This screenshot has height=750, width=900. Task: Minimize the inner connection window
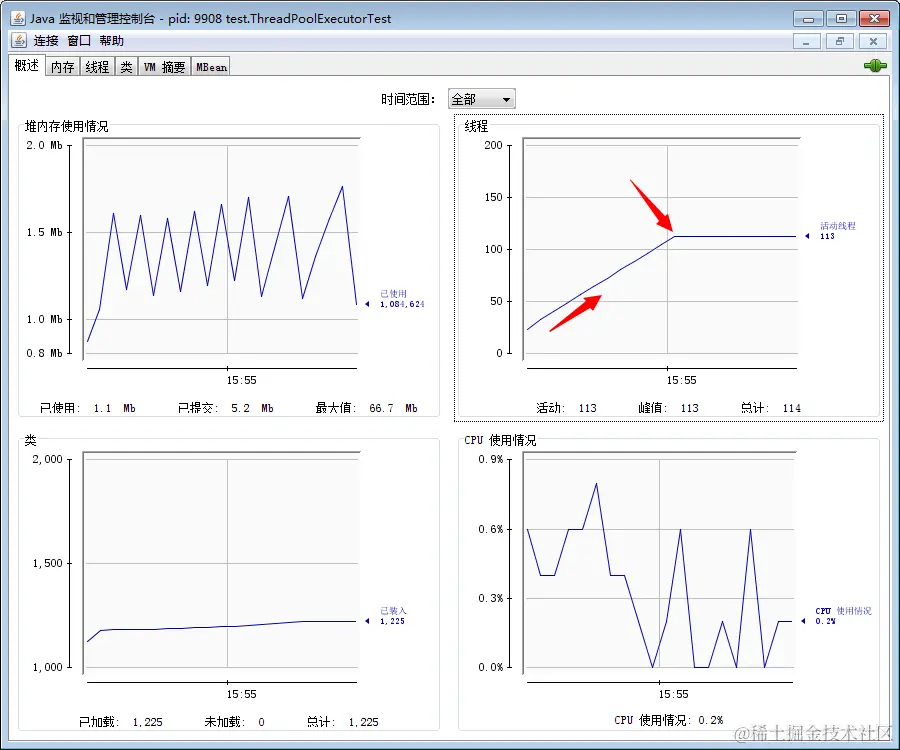click(x=807, y=41)
